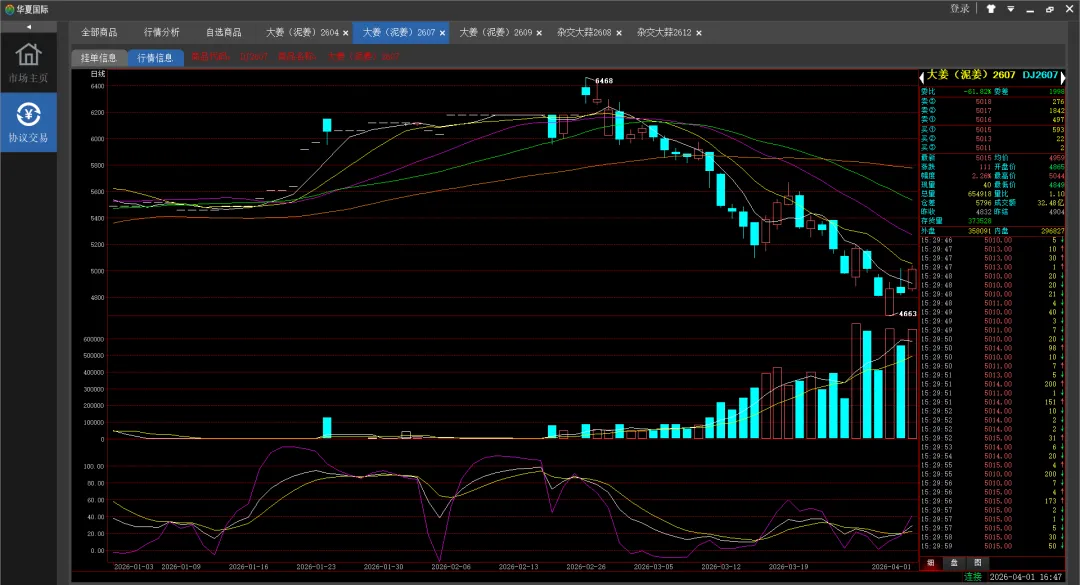Go to previous contract with left arrow
The height and width of the screenshot is (585, 1080).
[x=922, y=77]
